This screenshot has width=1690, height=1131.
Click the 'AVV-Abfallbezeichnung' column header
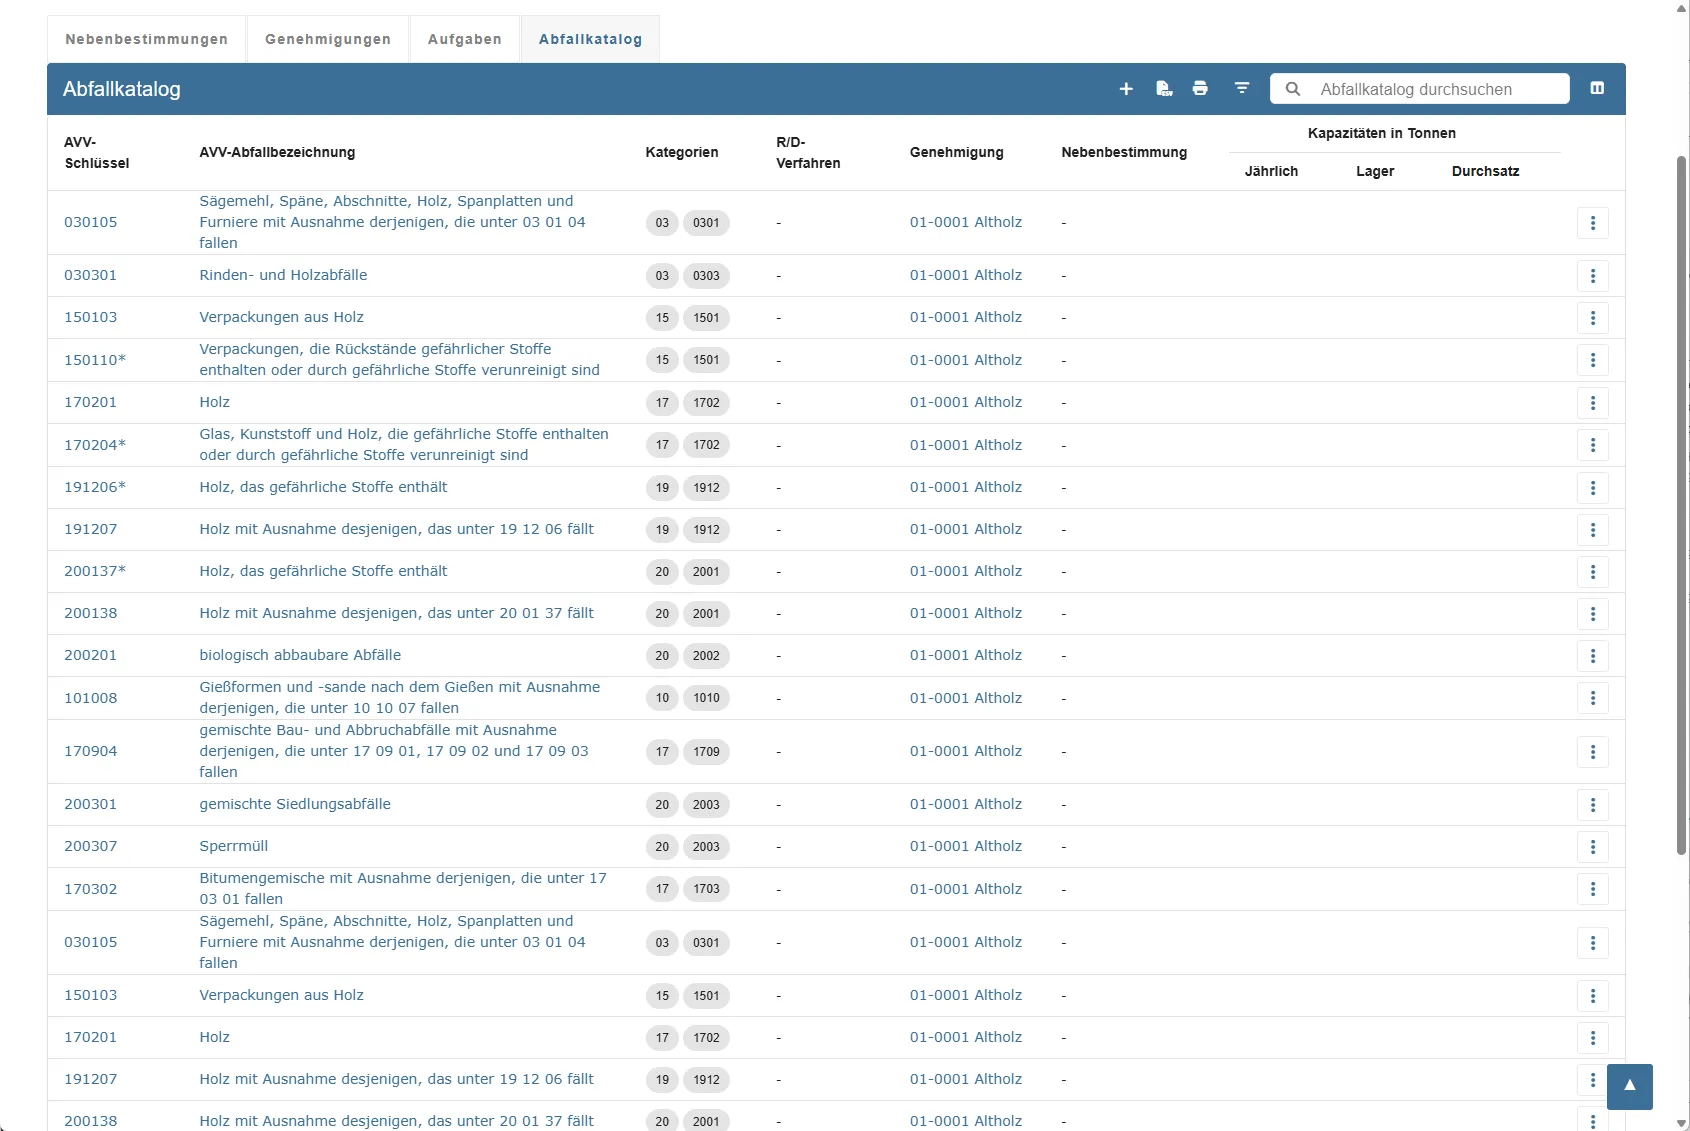[277, 152]
